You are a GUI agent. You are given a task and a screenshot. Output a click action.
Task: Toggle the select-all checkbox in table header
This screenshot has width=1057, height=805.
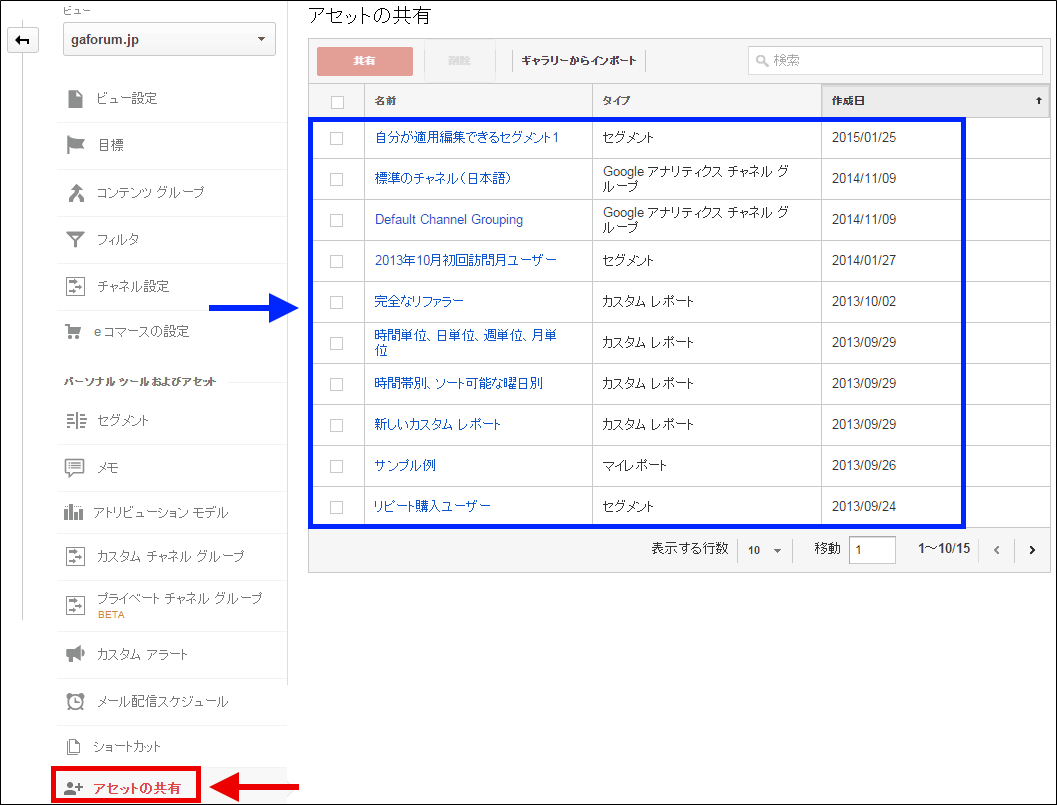[x=337, y=102]
